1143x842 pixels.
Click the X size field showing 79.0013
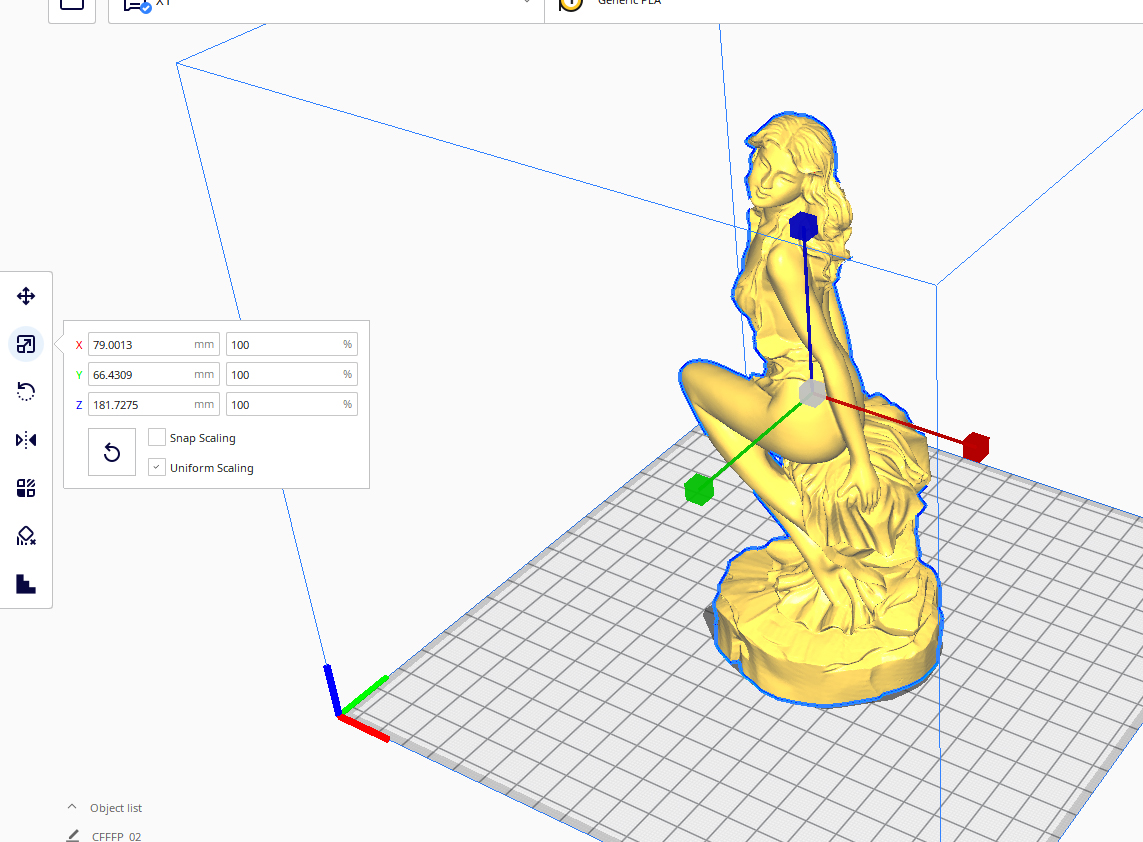click(x=154, y=344)
